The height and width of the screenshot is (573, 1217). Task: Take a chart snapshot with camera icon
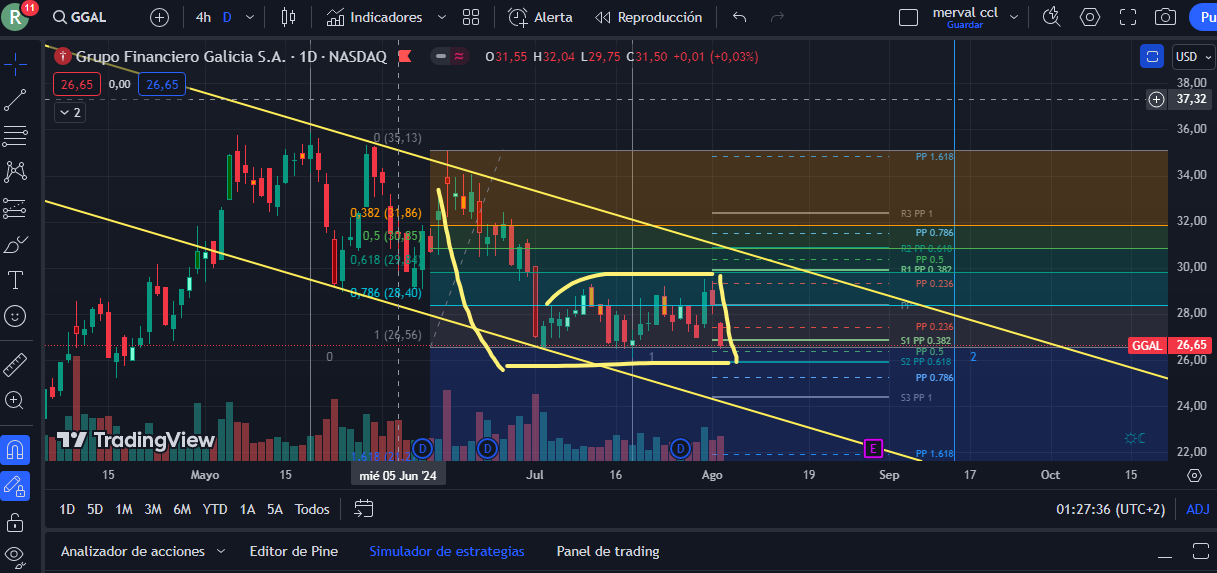pos(1165,17)
